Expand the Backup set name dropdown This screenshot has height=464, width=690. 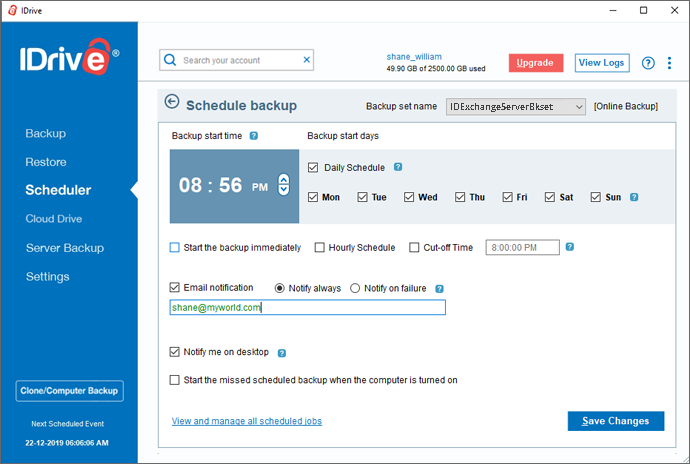[x=515, y=107]
